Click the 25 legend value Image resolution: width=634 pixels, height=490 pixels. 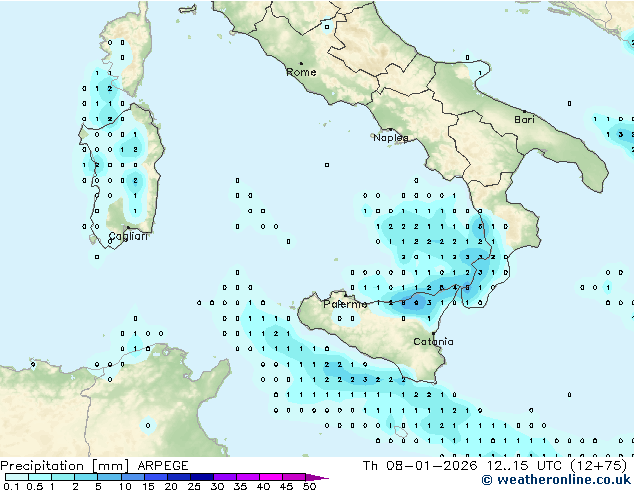(x=194, y=486)
